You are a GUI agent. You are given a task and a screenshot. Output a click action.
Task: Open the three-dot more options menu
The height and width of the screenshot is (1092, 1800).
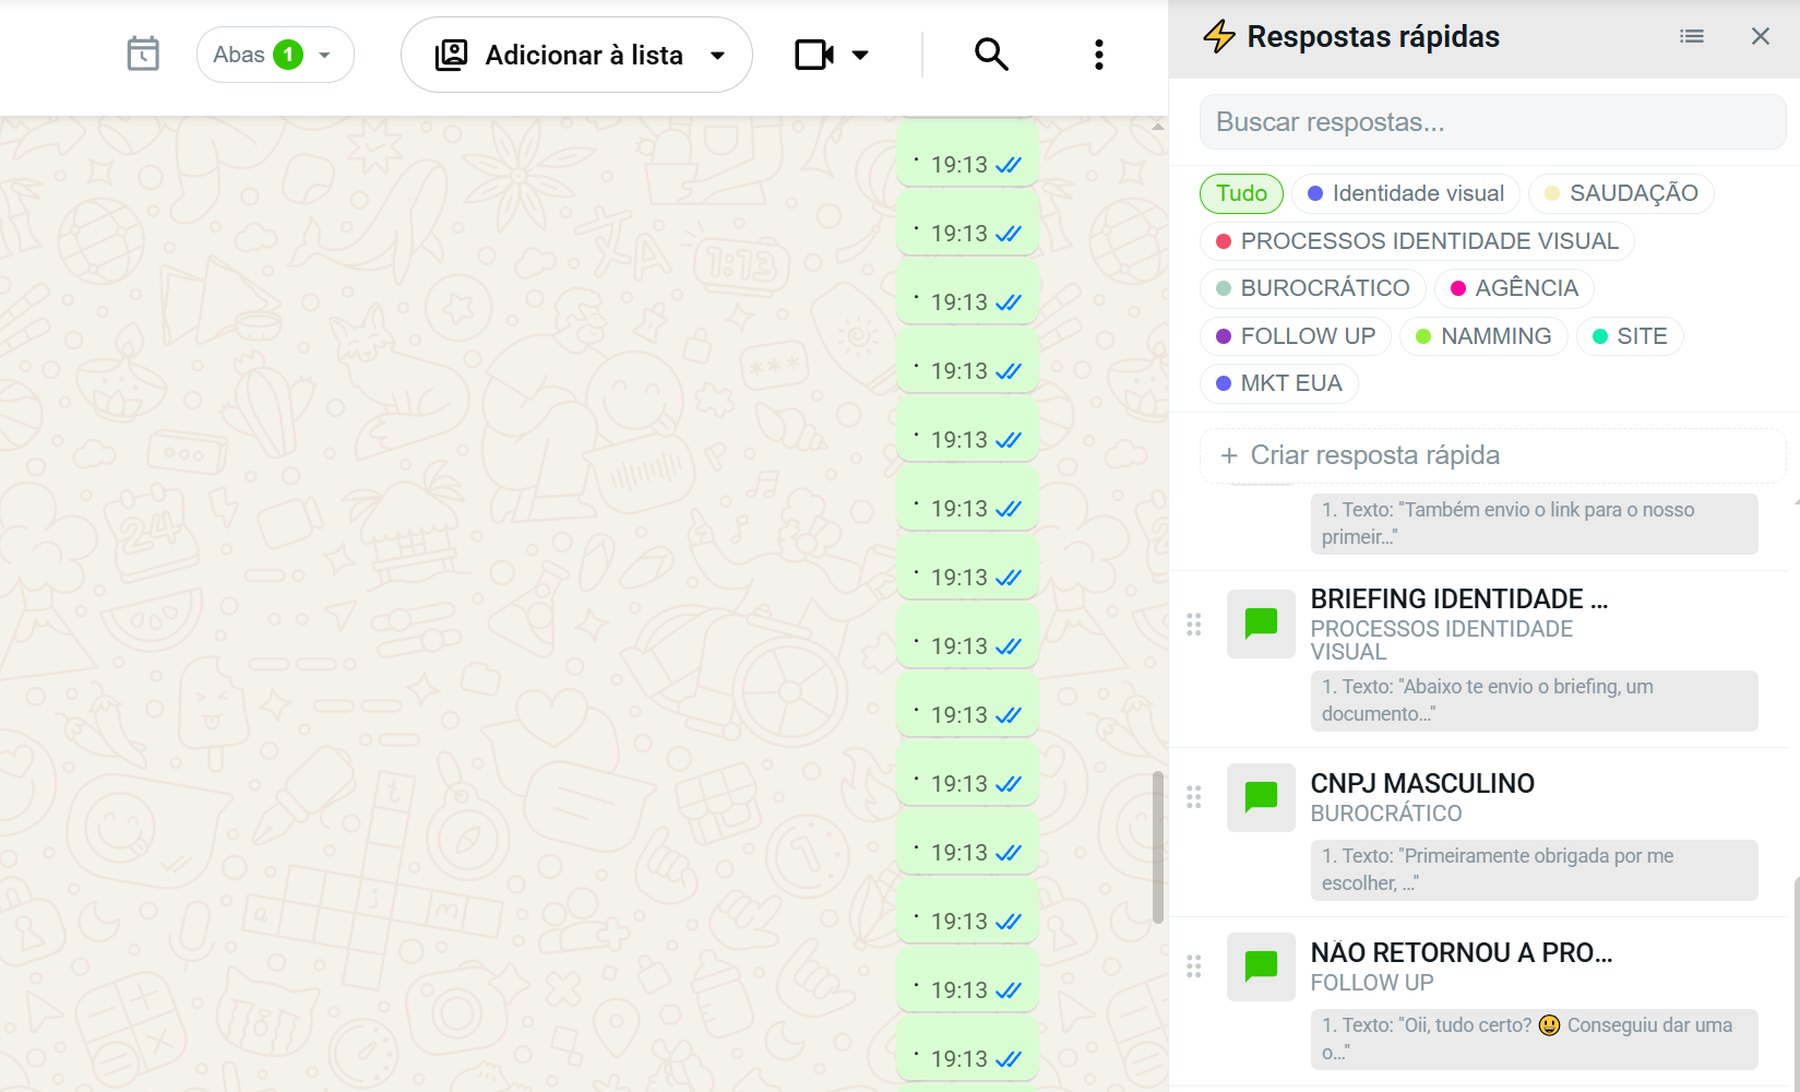[1099, 54]
